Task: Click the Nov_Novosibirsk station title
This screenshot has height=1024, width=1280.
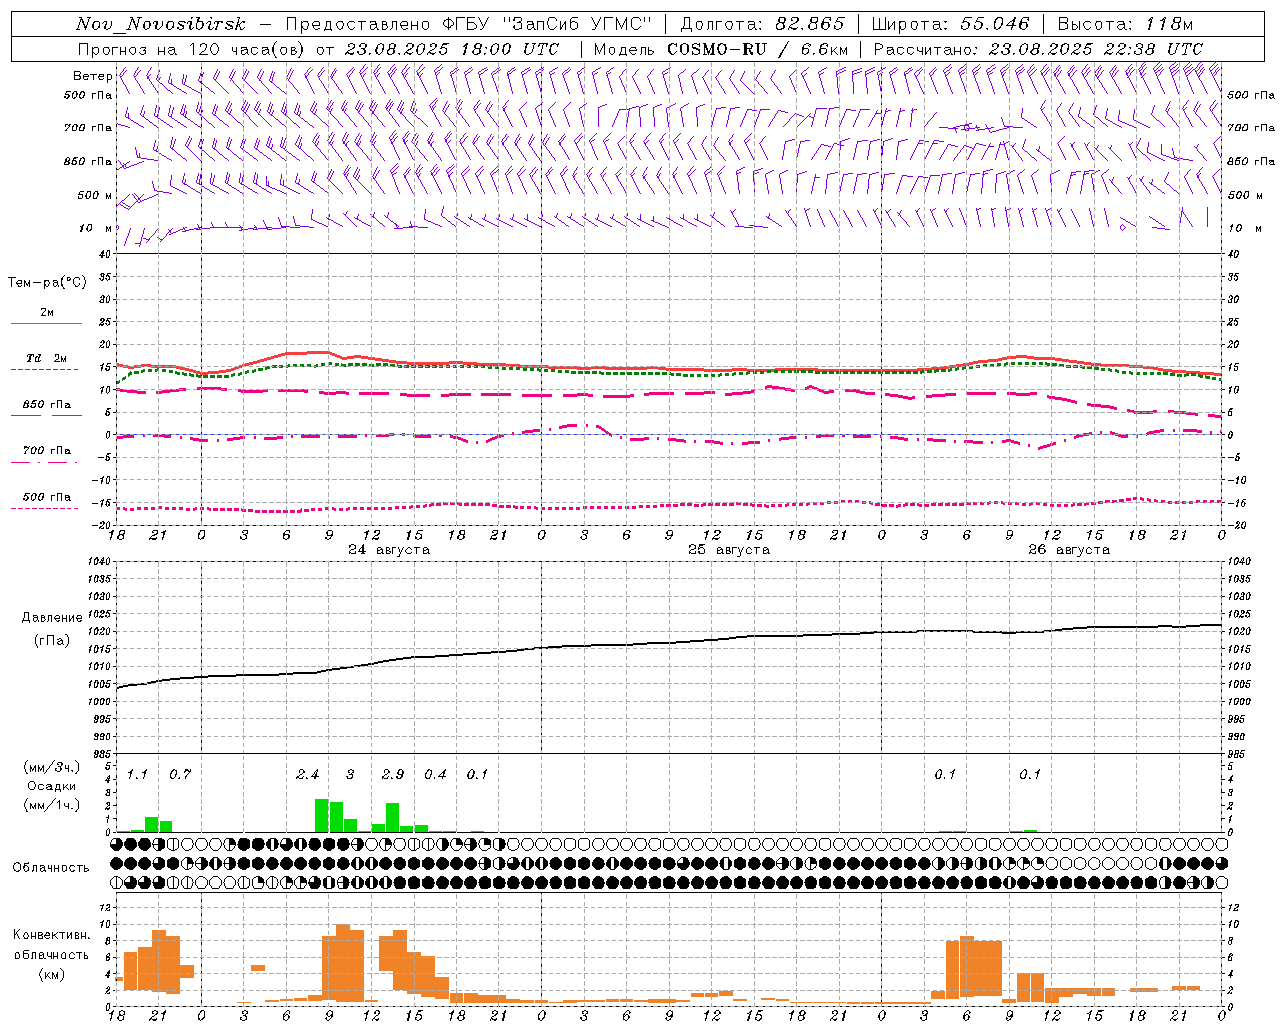Action: (x=161, y=25)
